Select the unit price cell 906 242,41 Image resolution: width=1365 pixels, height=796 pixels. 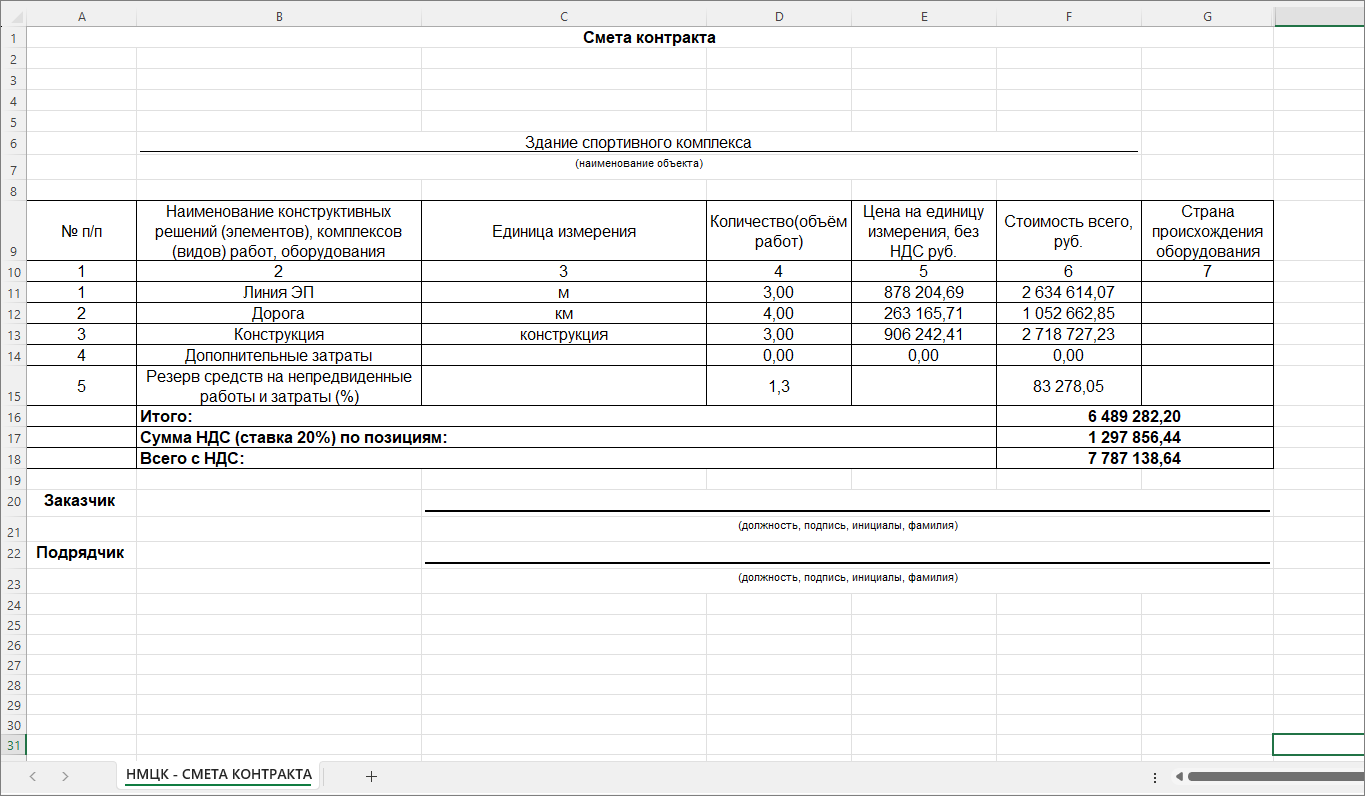923,334
